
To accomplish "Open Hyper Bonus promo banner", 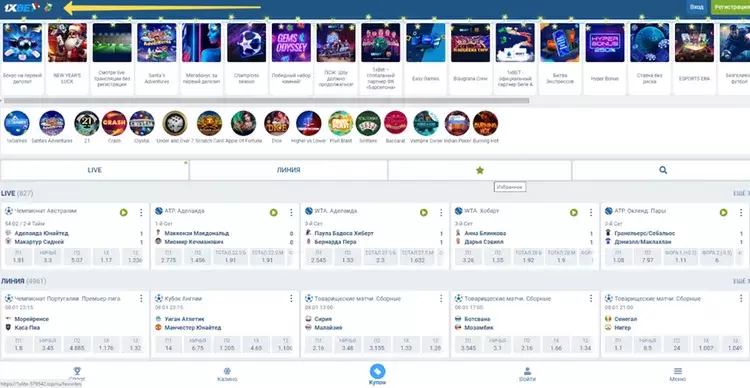I will (605, 58).
